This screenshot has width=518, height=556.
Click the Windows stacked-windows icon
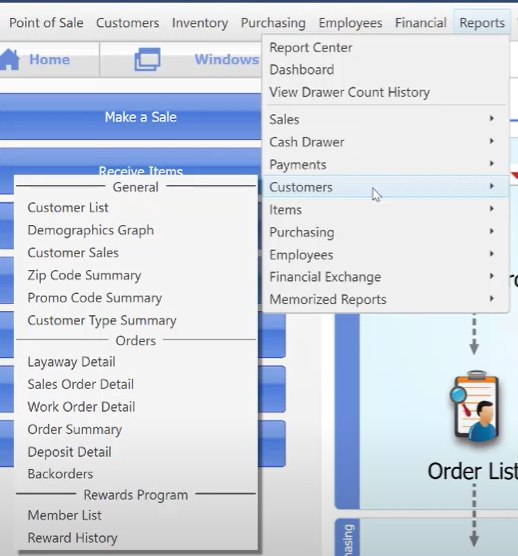click(x=147, y=60)
